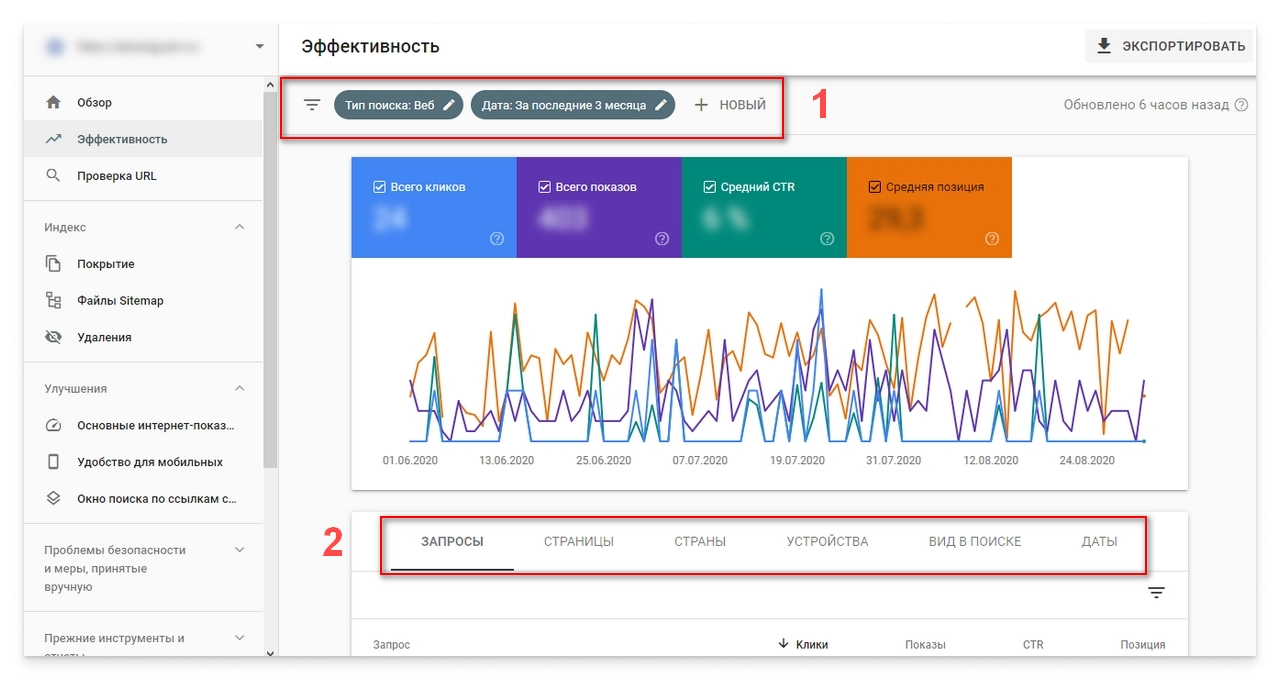Click help icon beside 'Обновлено 6 часов назад'
1280x680 pixels.
[x=1242, y=105]
